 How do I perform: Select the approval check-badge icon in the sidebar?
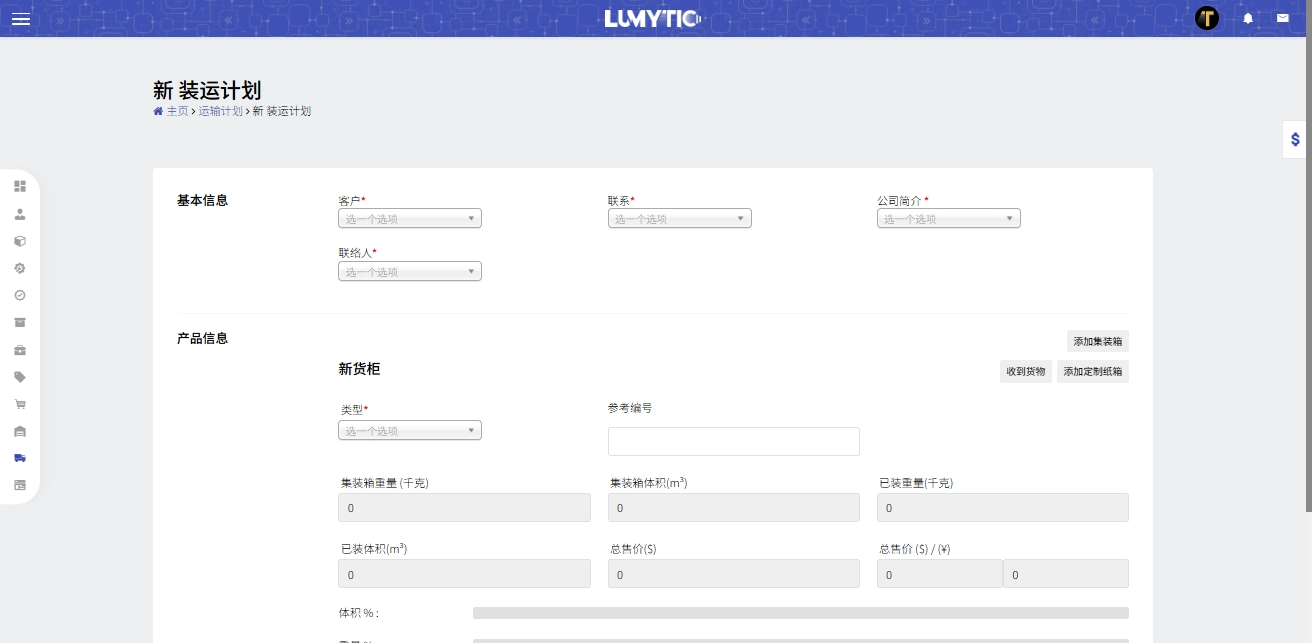[x=20, y=294]
